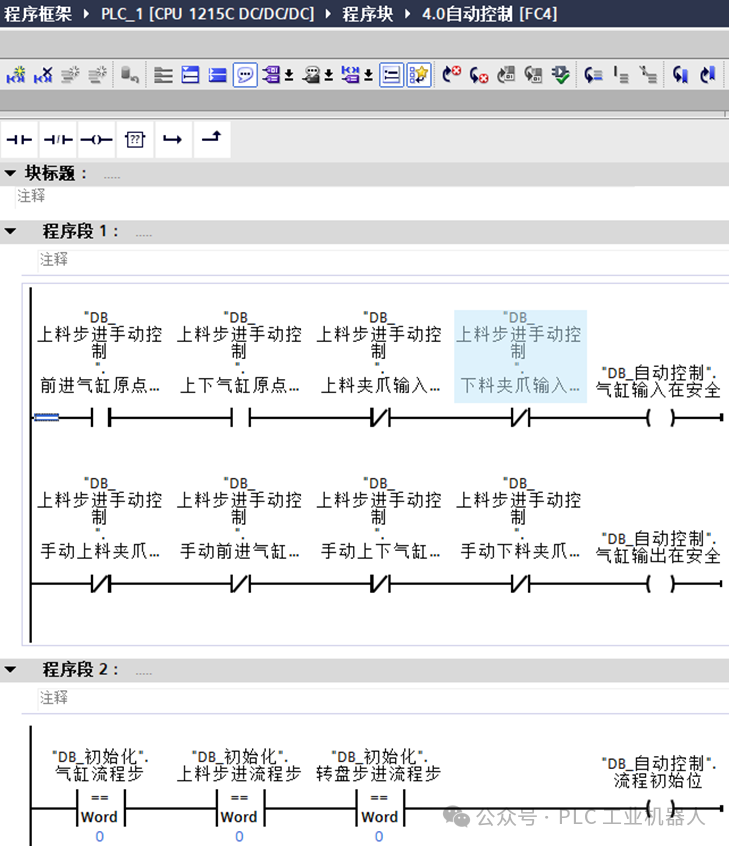Click the Reset start values database icon
Image resolution: width=729 pixels, height=846 pixels.
[x=130, y=74]
